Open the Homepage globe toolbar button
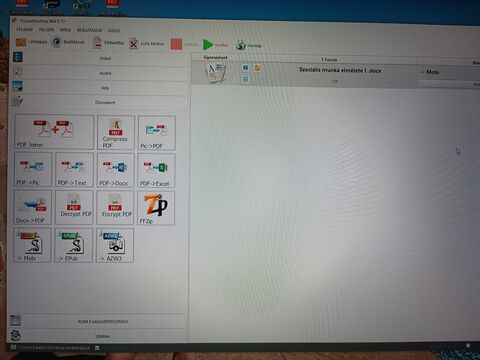 tap(249, 45)
